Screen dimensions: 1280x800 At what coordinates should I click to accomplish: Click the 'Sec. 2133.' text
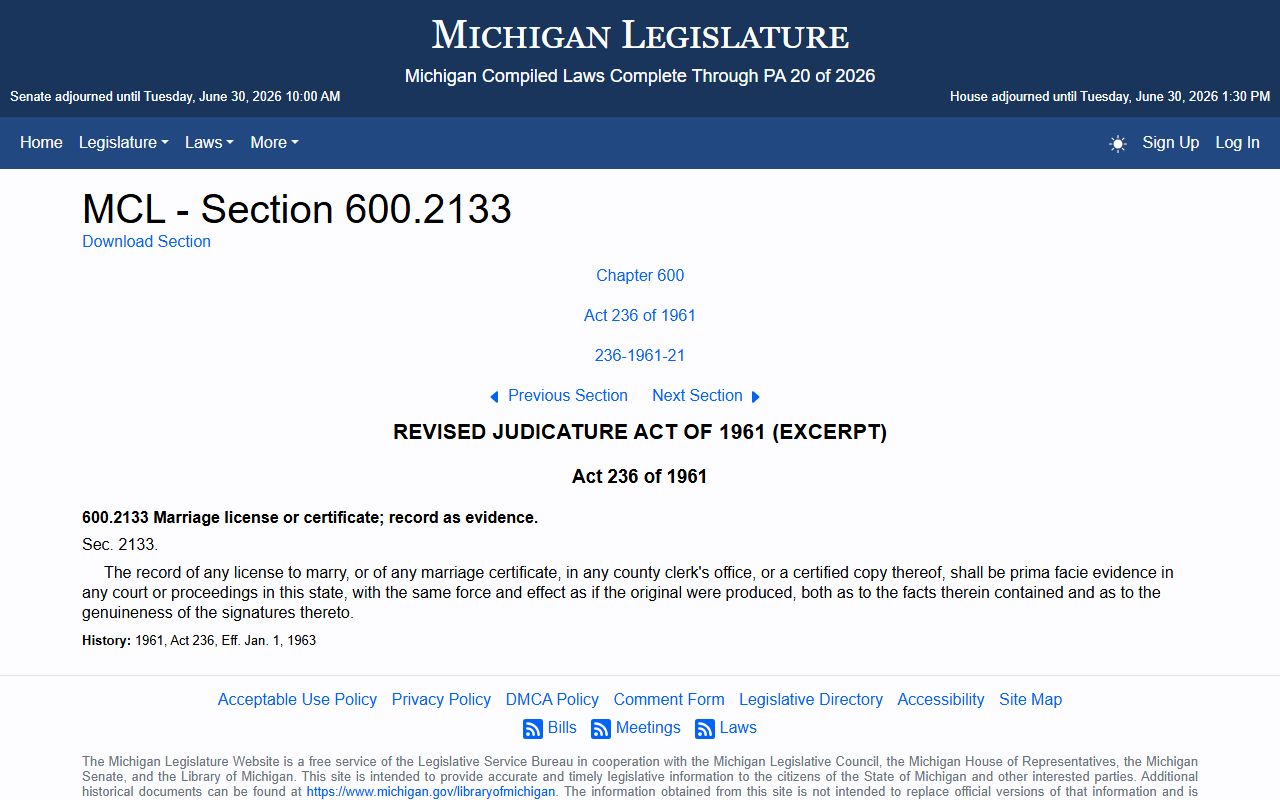120,545
